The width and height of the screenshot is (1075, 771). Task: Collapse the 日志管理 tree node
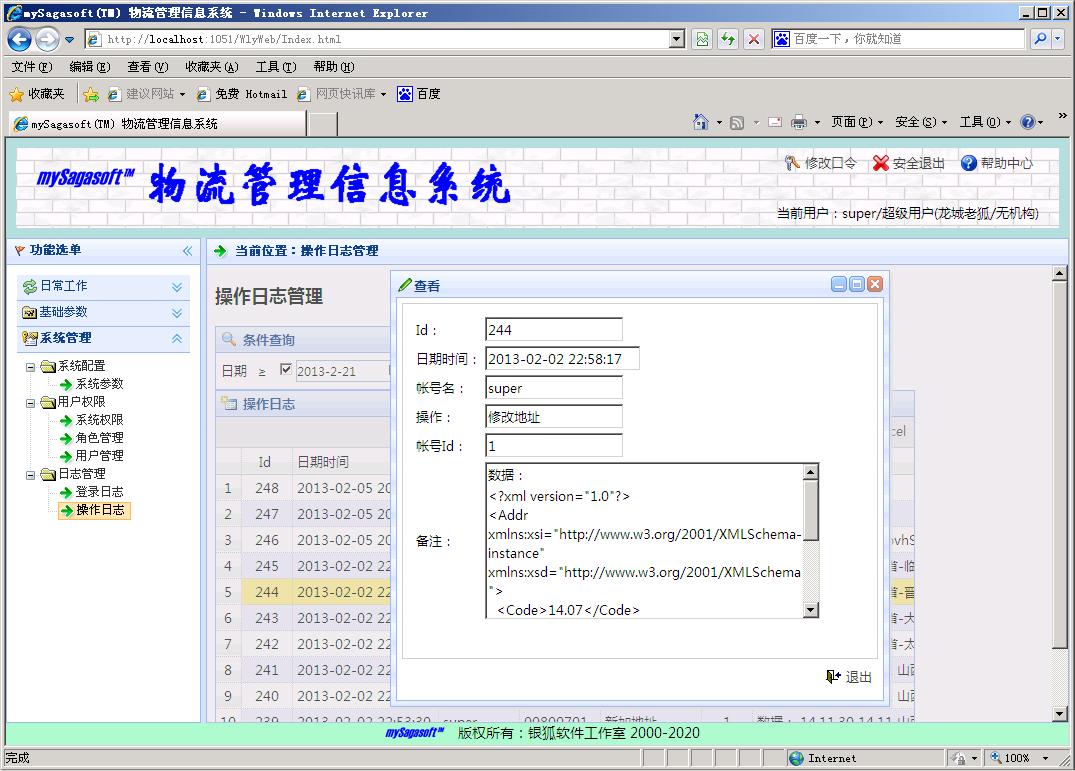[30, 475]
